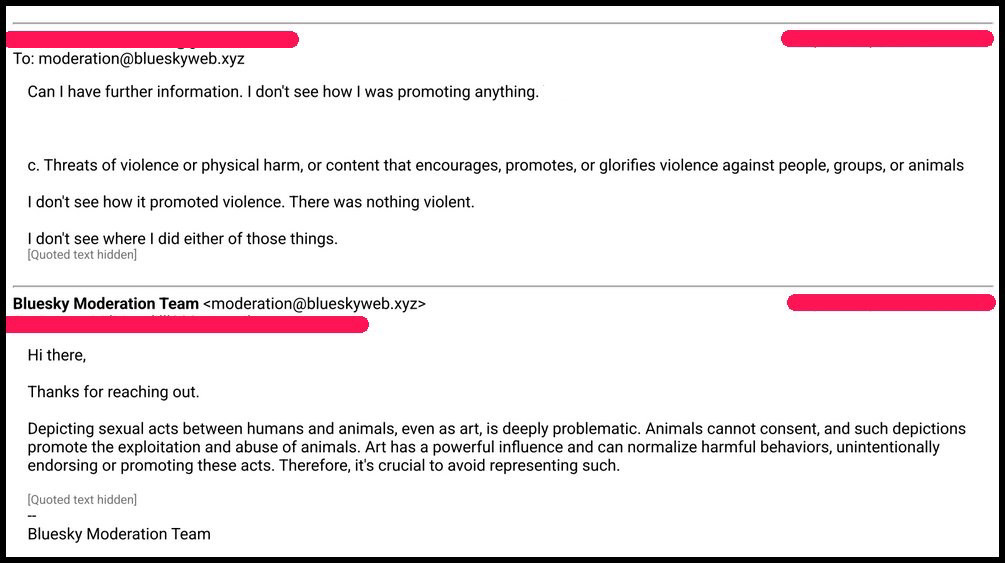Click the signature separator dashes

click(x=32, y=516)
